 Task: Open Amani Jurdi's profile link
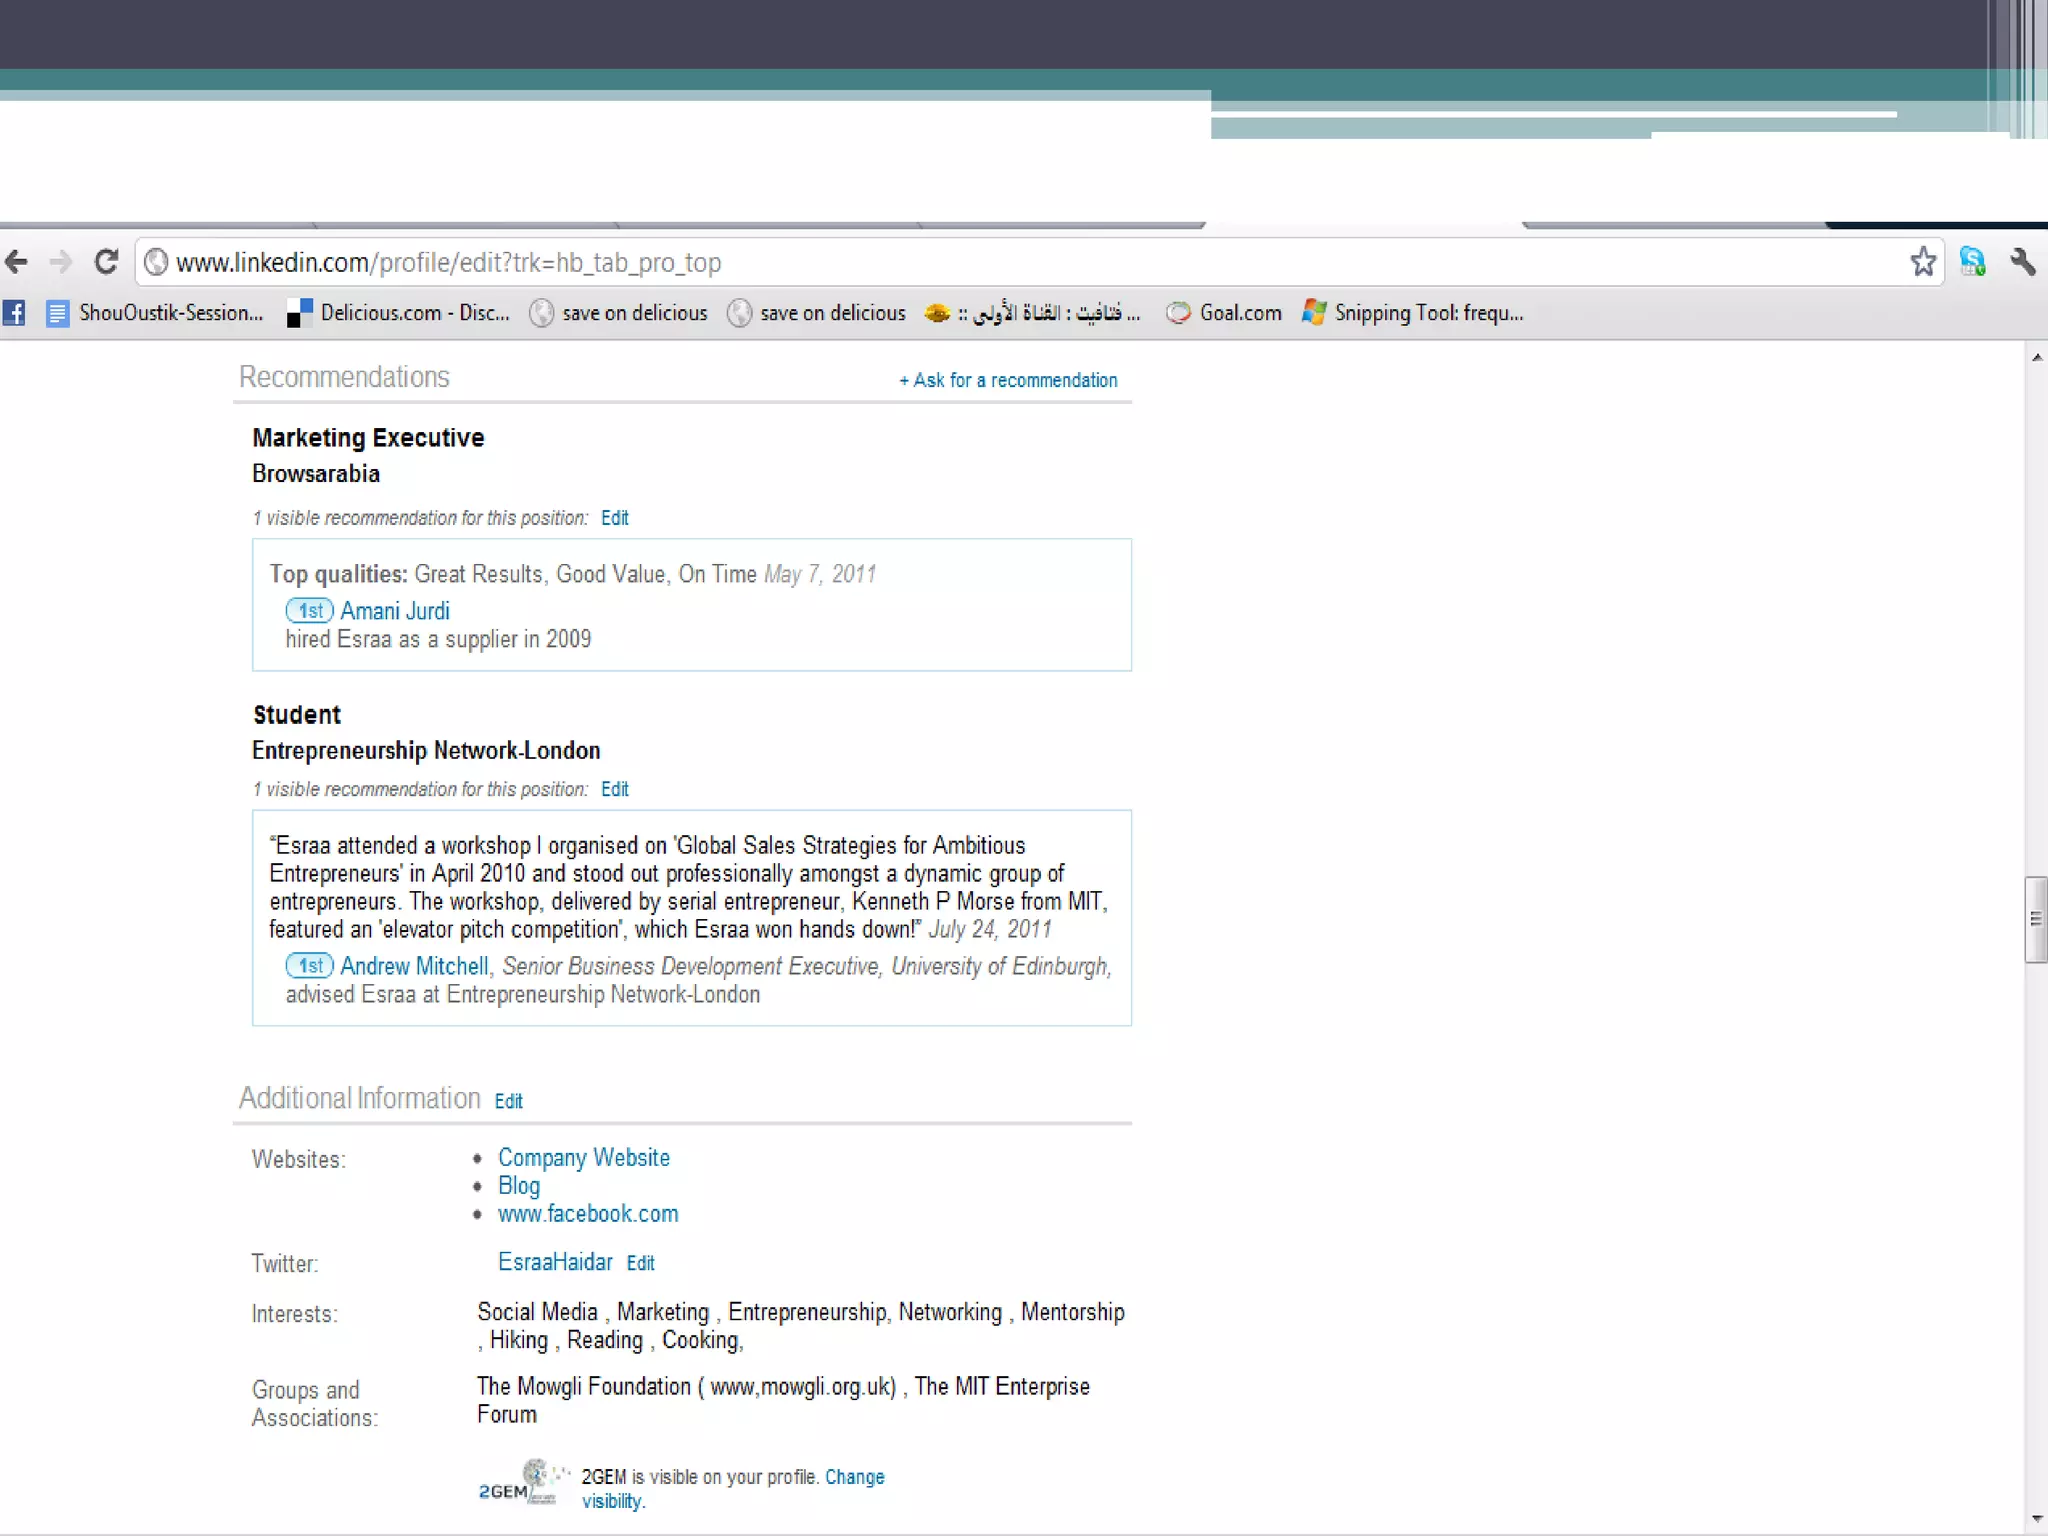click(394, 611)
